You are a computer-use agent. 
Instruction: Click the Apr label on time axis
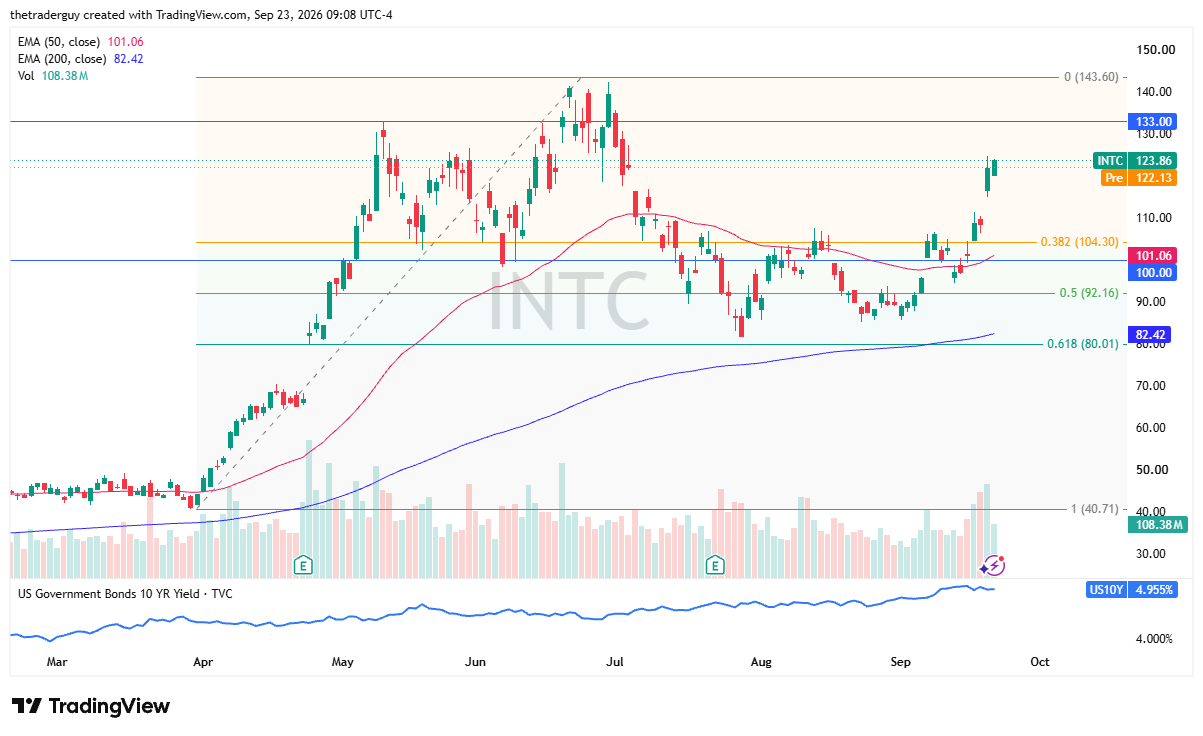[x=203, y=661]
